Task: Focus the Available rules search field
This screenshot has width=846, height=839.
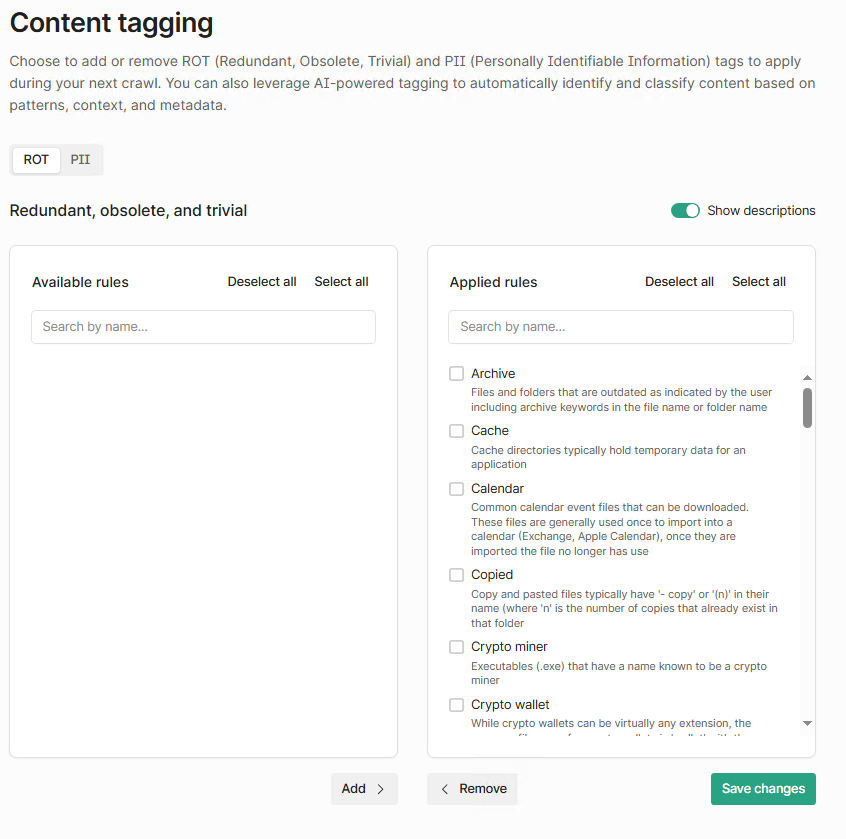Action: (203, 327)
